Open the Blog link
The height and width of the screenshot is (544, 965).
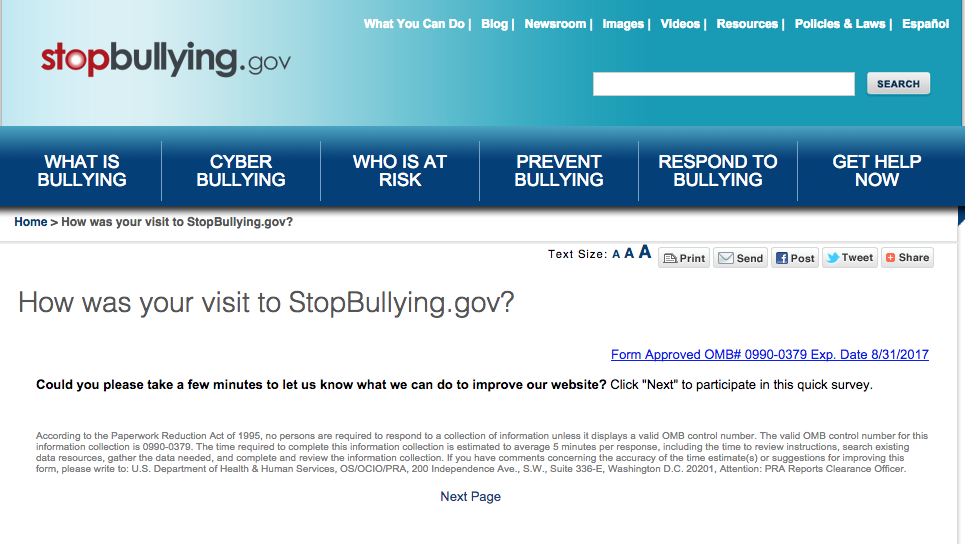coord(494,24)
